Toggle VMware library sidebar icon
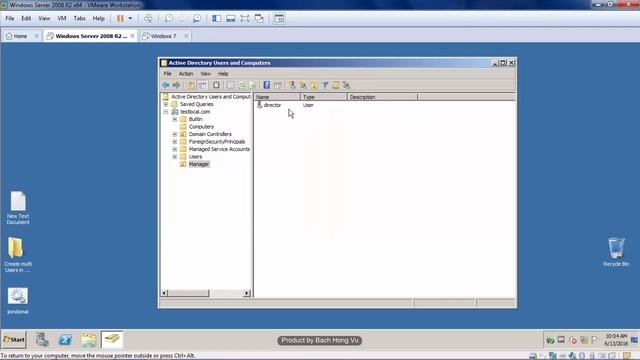Viewport: 640px width, 360px height. click(x=216, y=18)
